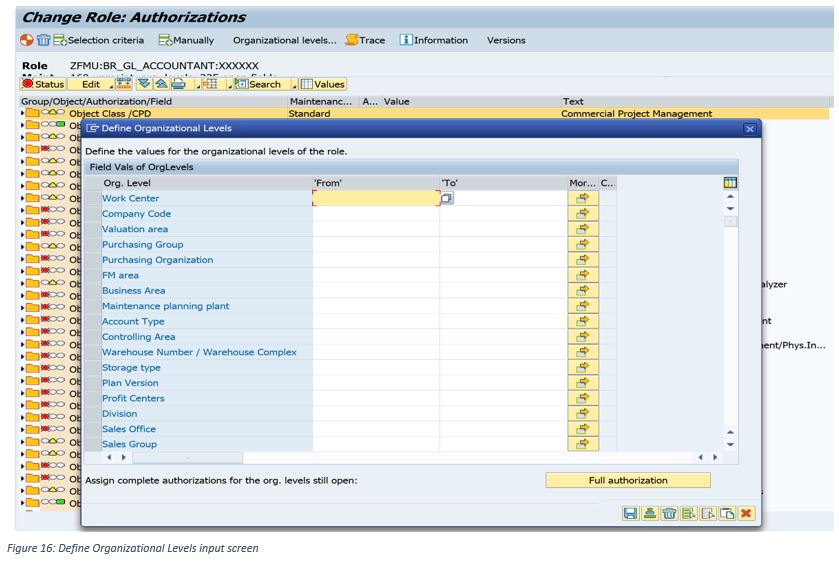Click the red X cancel icon in footer
This screenshot has width=839, height=561.
tap(746, 514)
